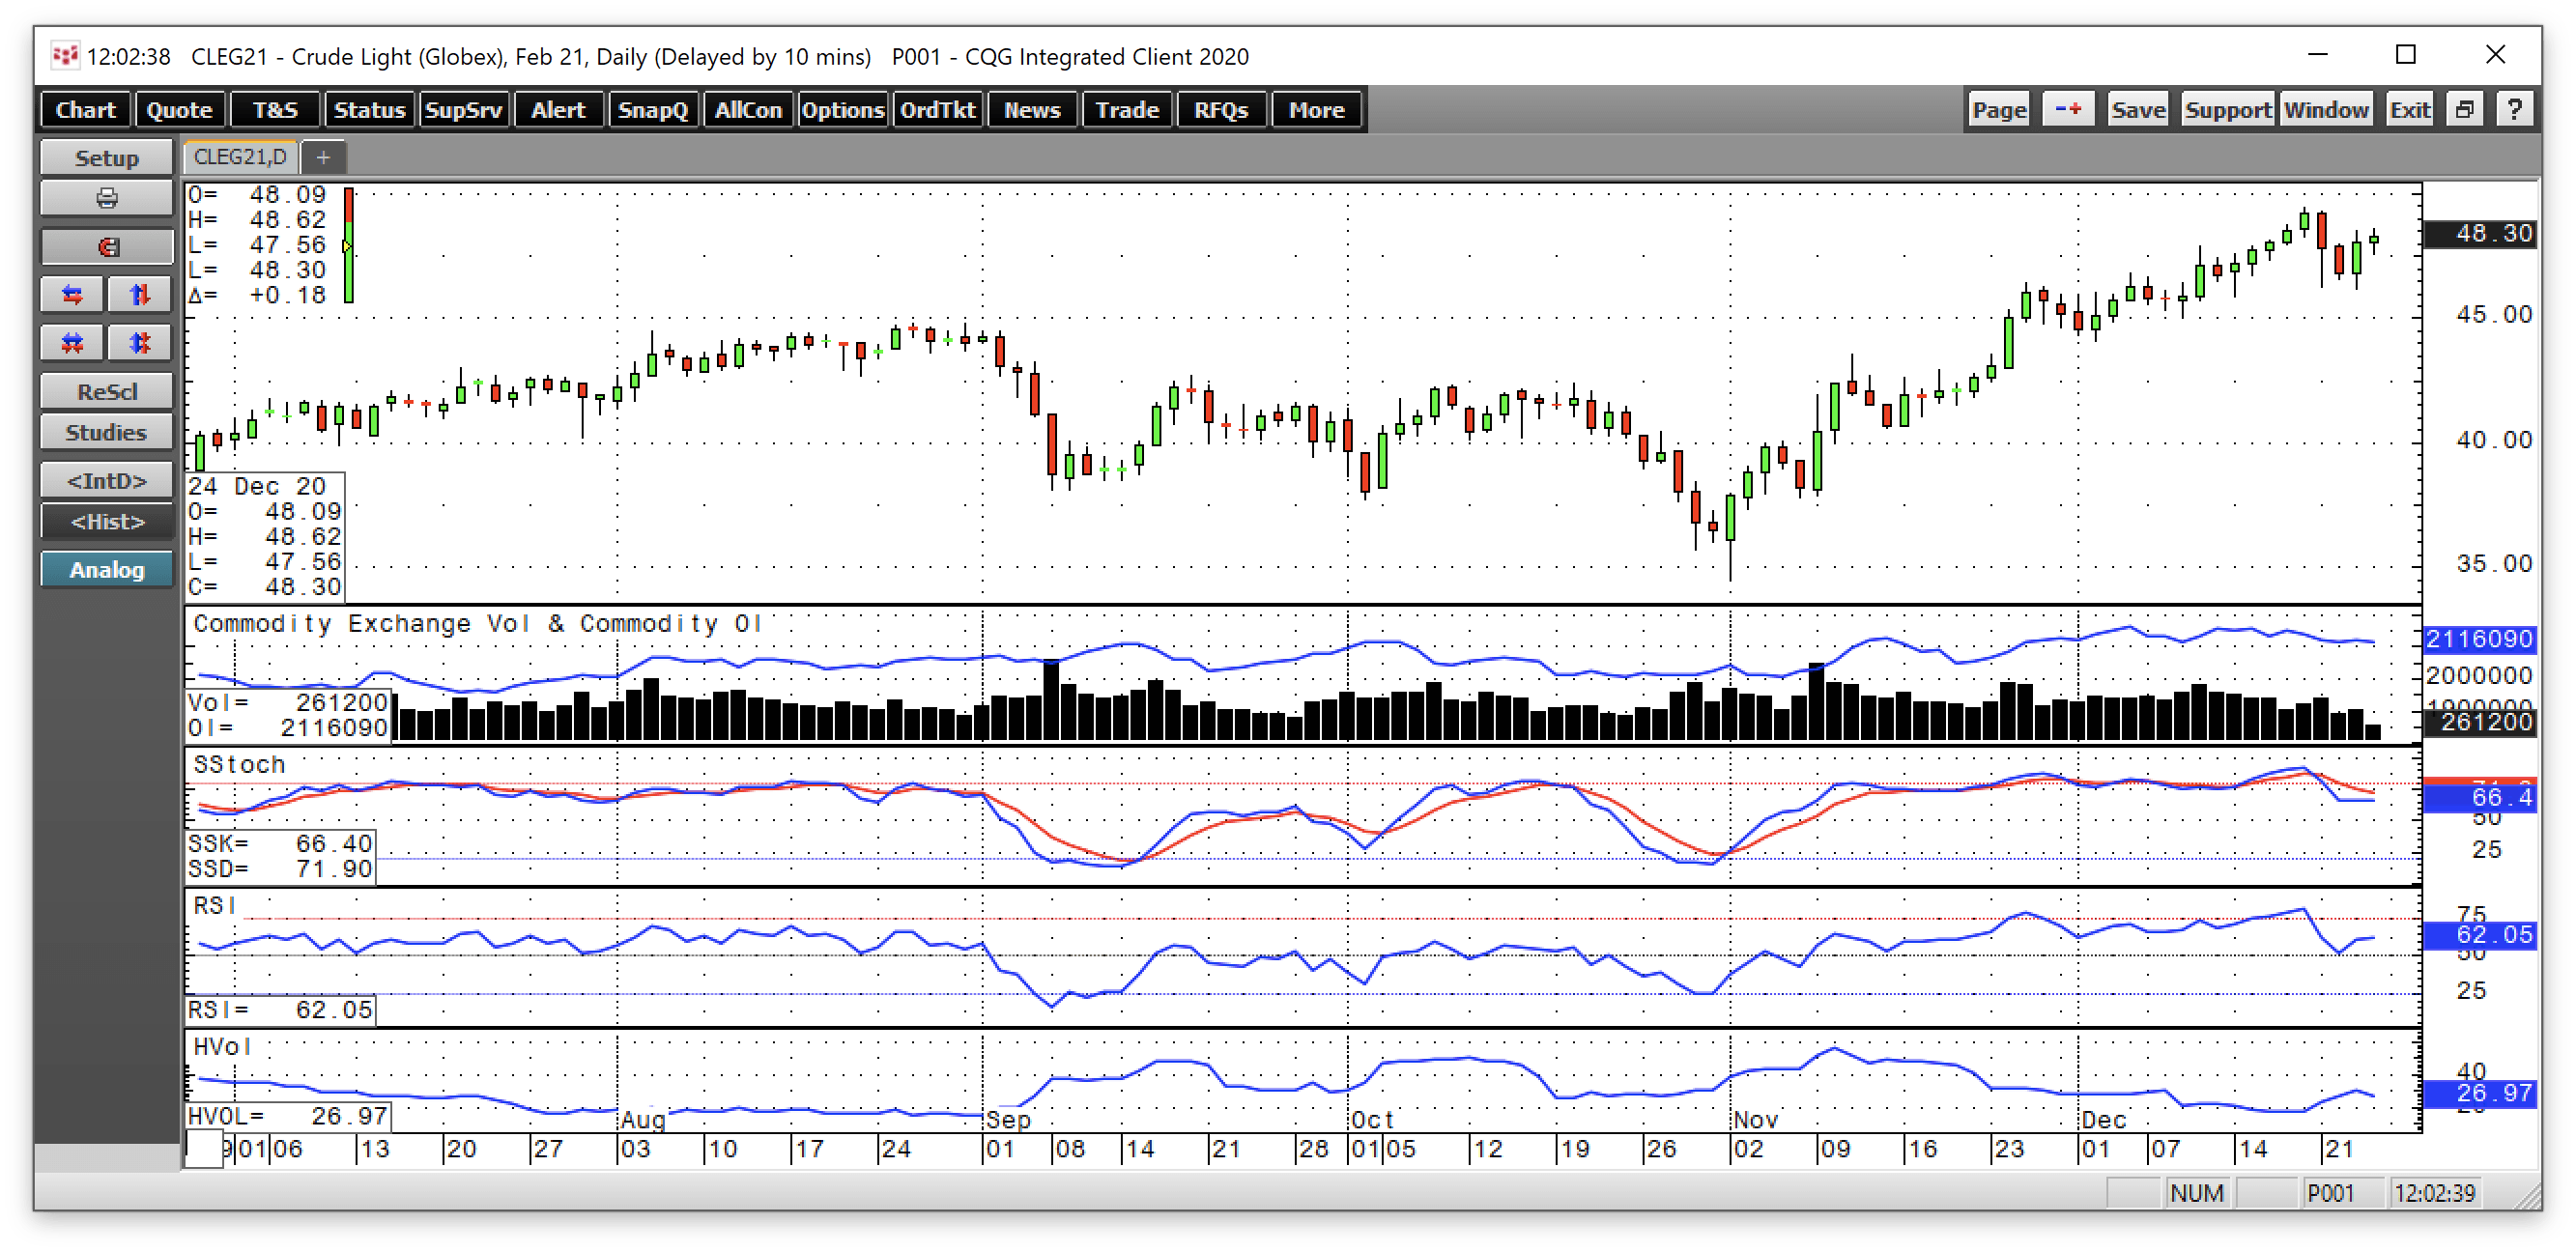Click the SSK= 66.40 value
The image size is (2576, 1252).
[280, 843]
